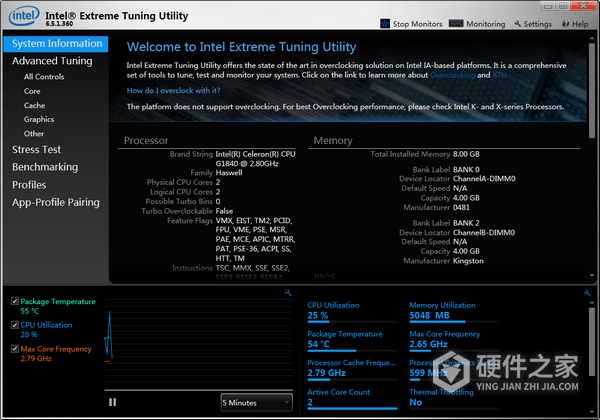Click Memory Utilization 5048 MB value
600x420 pixels.
point(429,316)
